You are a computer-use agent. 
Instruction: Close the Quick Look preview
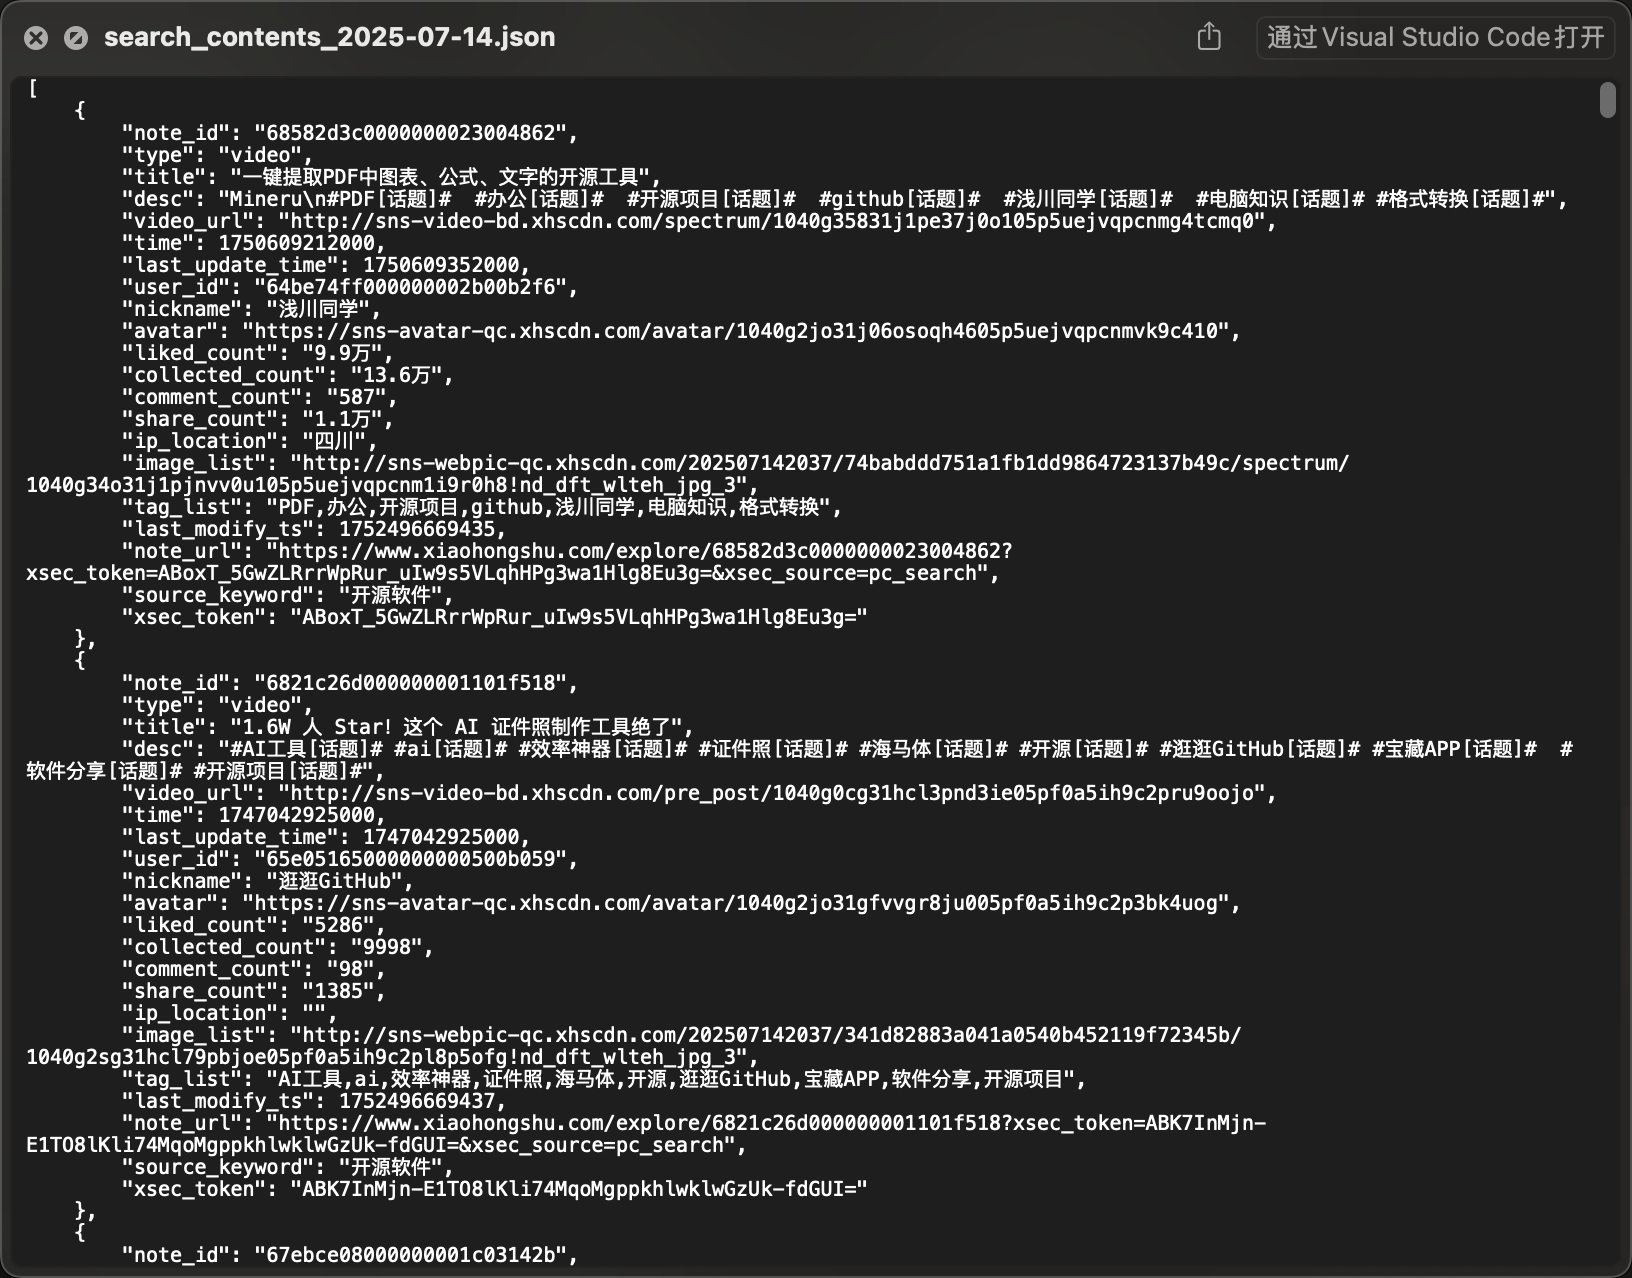[36, 38]
